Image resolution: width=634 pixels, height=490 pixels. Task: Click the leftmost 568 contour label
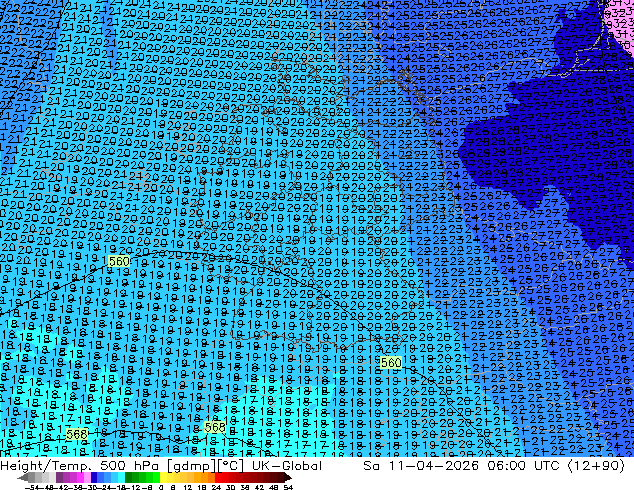click(77, 435)
